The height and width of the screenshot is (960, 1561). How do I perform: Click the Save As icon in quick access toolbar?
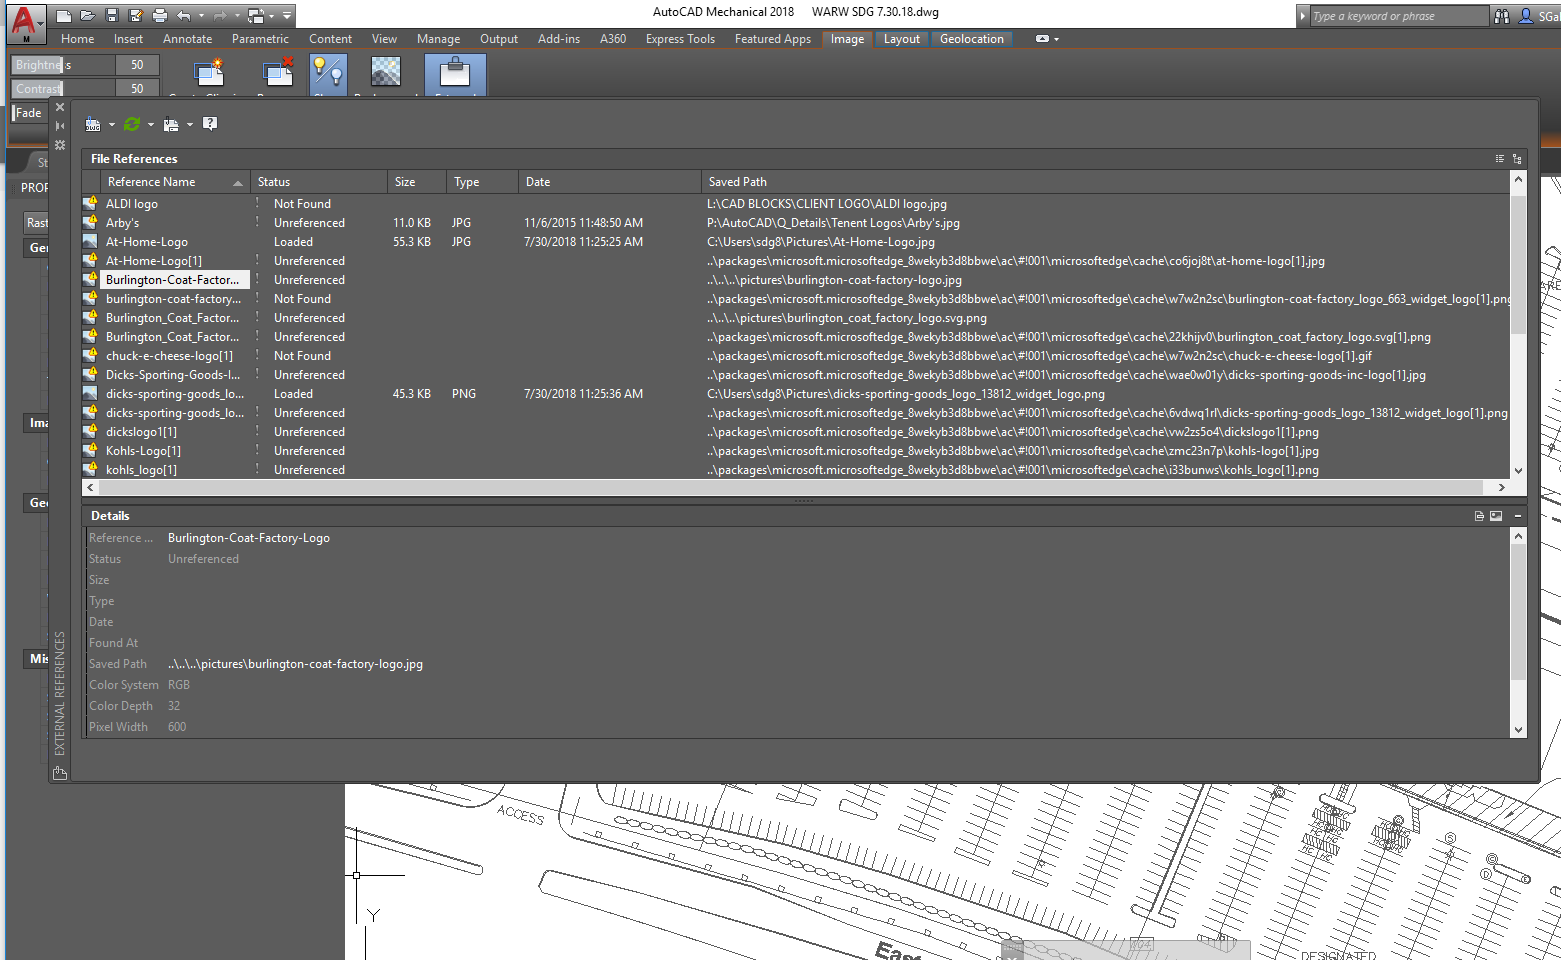point(135,16)
